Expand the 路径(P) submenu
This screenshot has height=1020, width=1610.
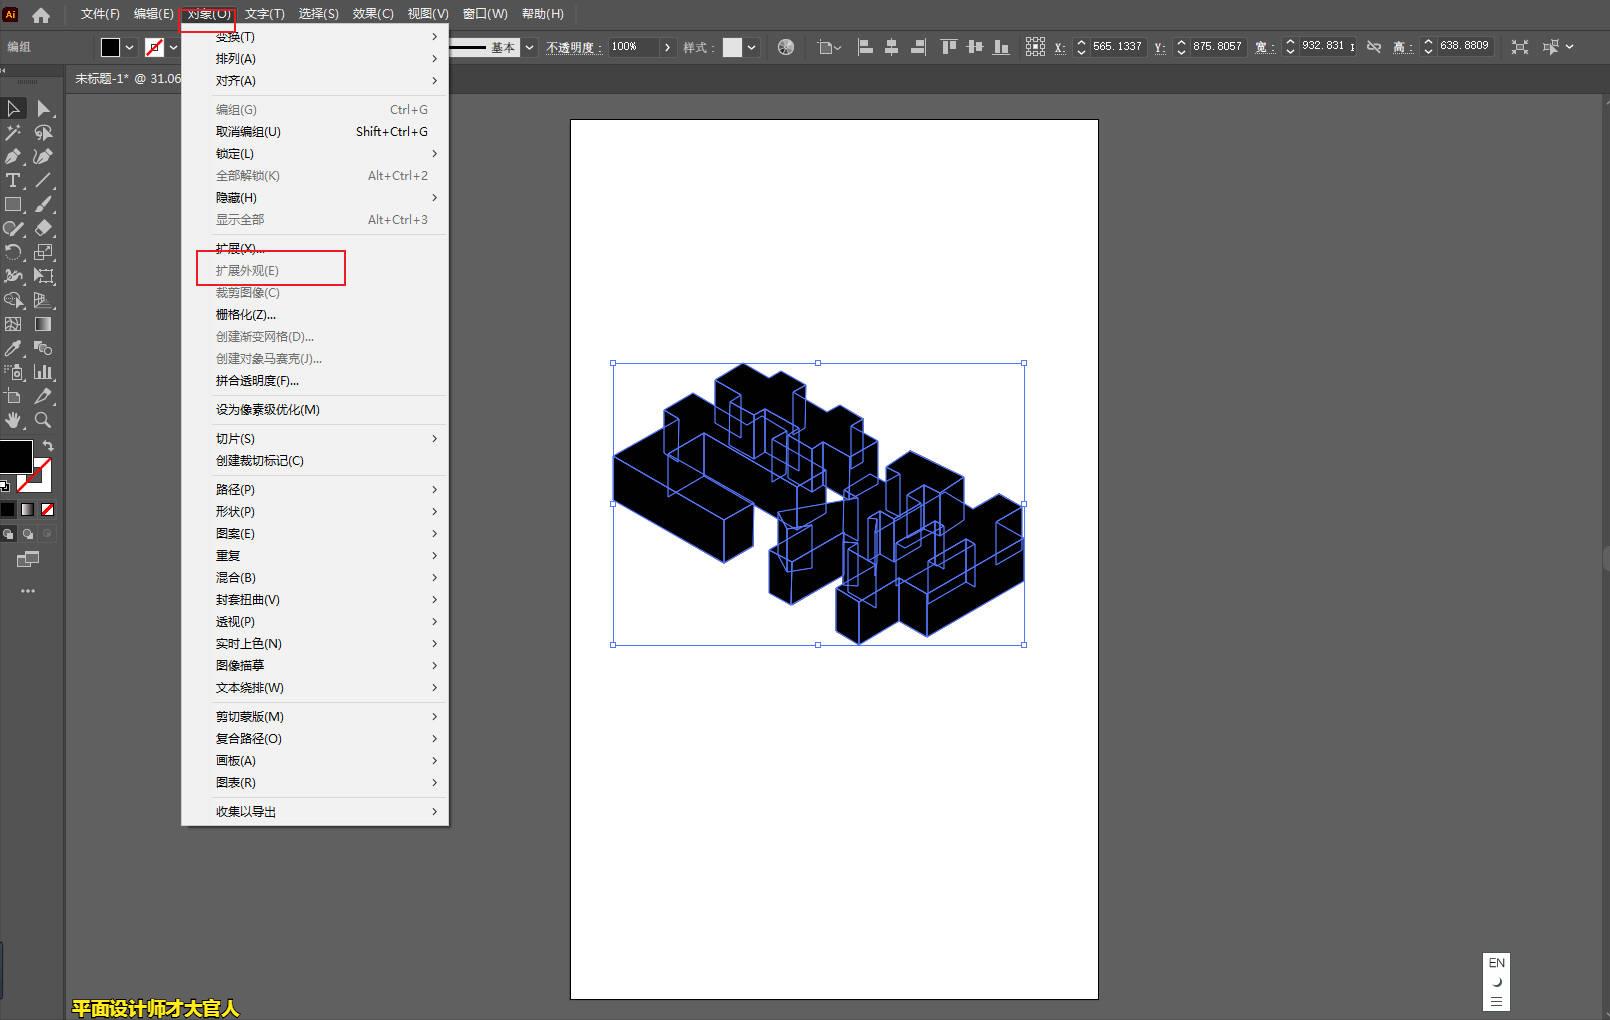tap(315, 490)
